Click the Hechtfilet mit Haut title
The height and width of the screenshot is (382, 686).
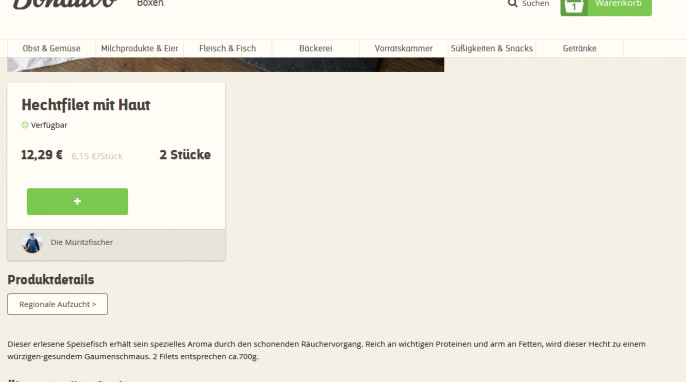tap(86, 105)
